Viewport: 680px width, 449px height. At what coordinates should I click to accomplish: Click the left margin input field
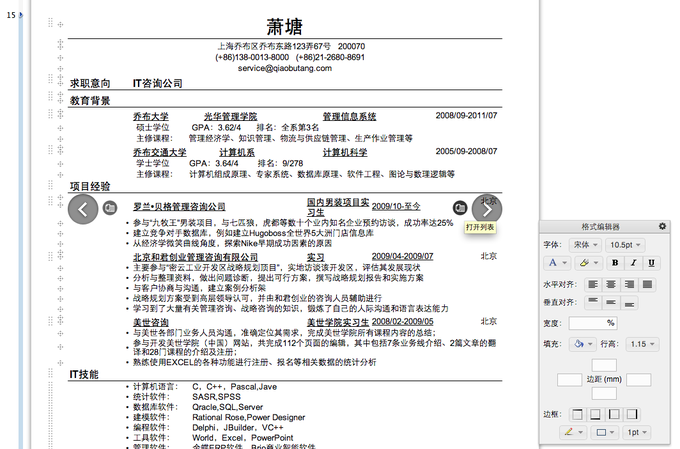[569, 380]
